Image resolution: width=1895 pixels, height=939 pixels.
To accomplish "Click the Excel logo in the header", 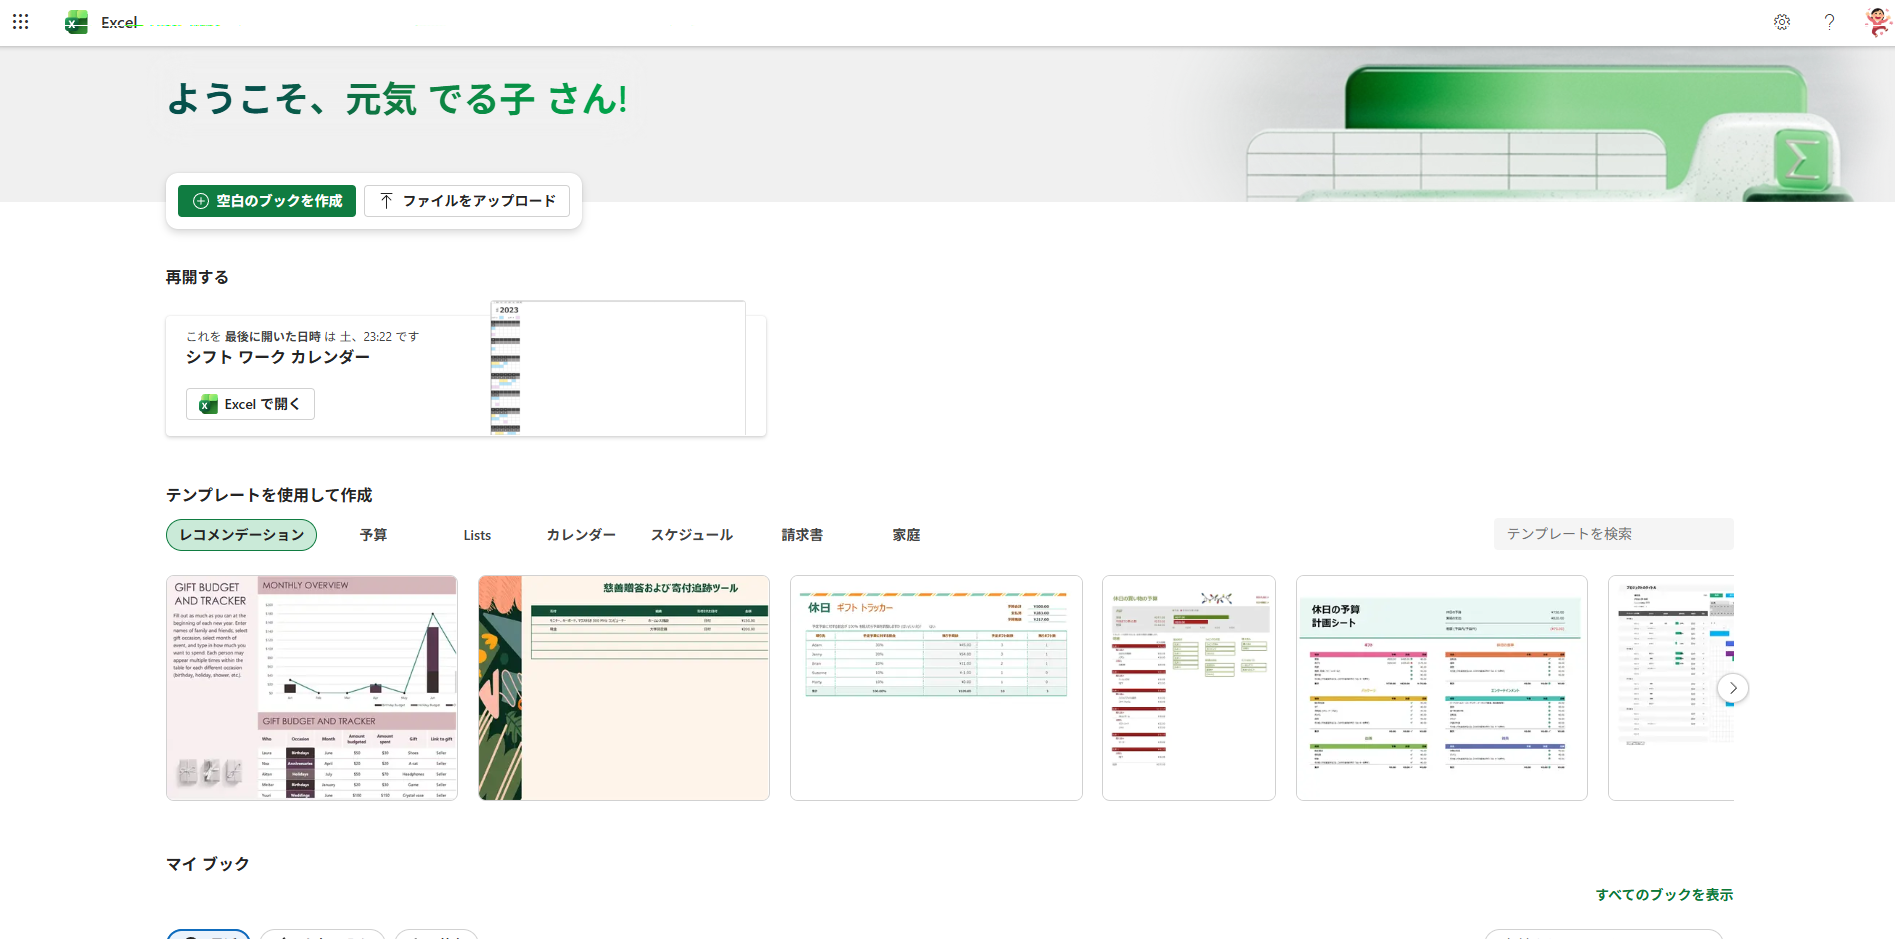I will (x=76, y=22).
